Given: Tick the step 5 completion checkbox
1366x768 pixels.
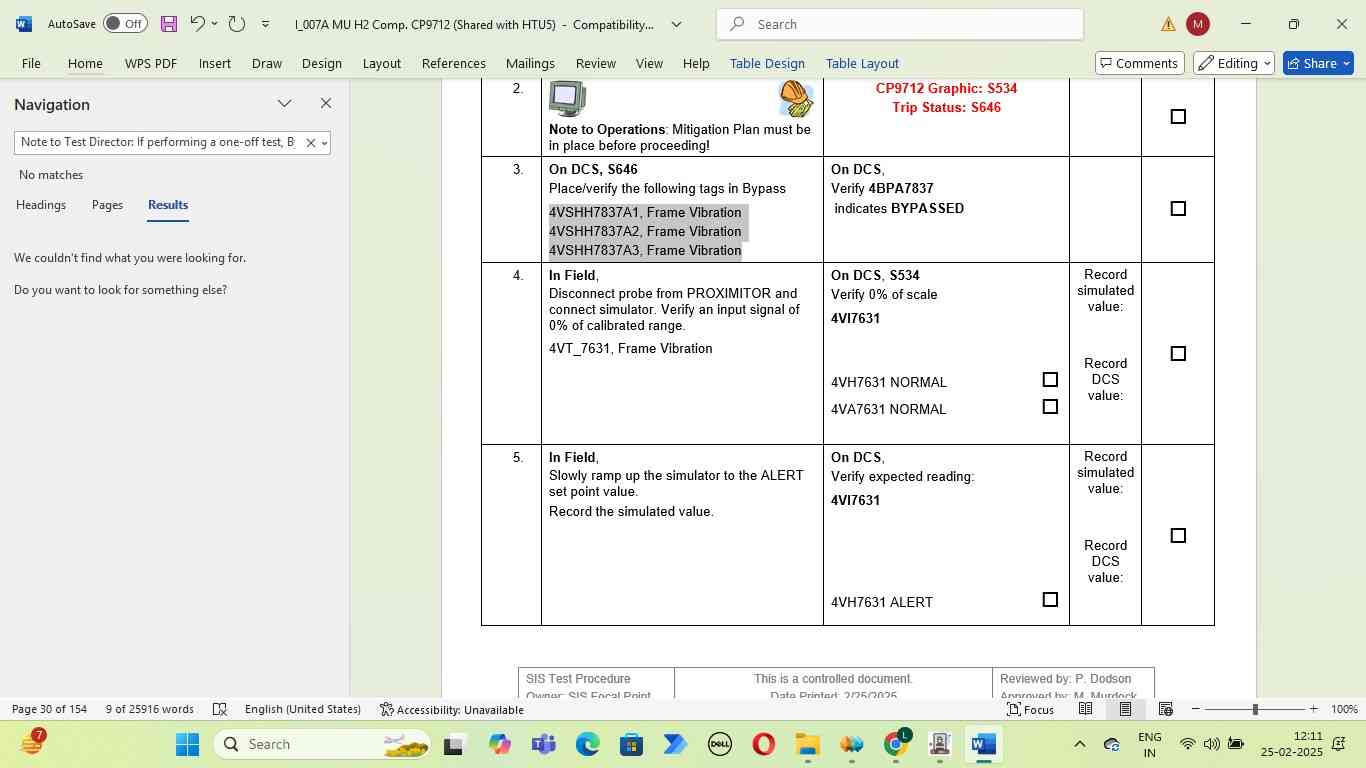Looking at the screenshot, I should click(1178, 536).
